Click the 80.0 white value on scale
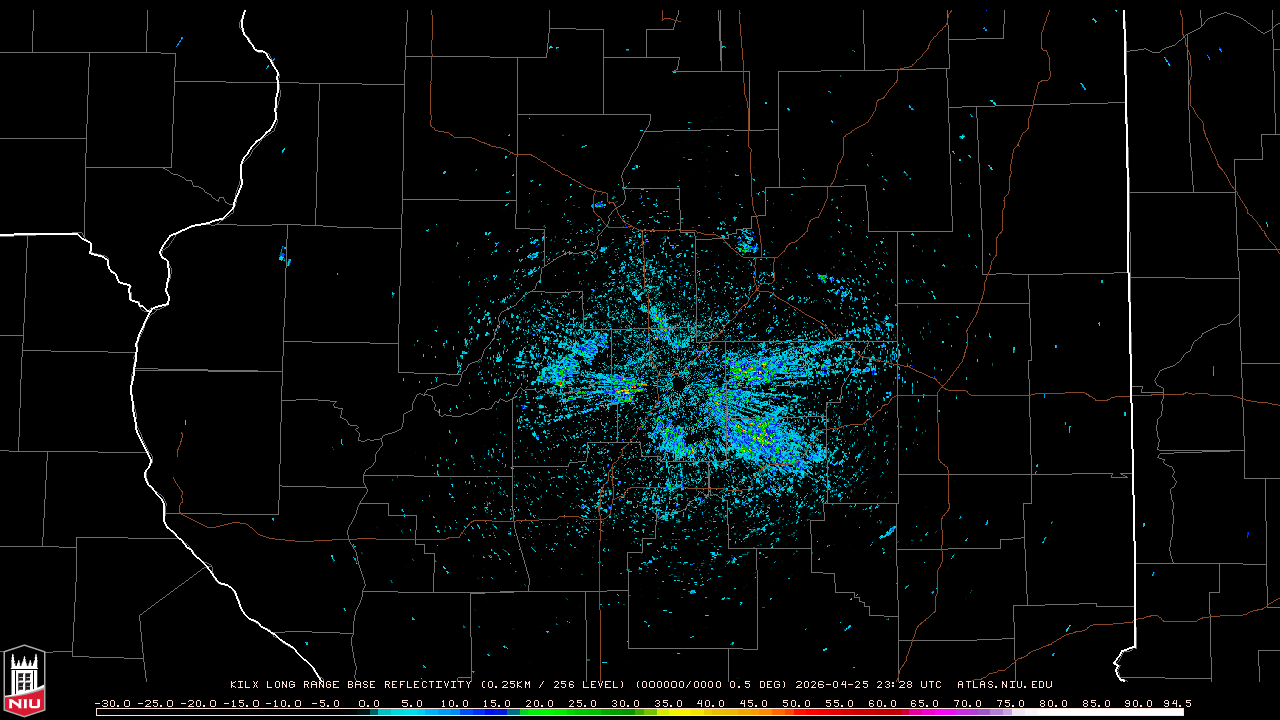This screenshot has height=720, width=1280. tap(1054, 703)
